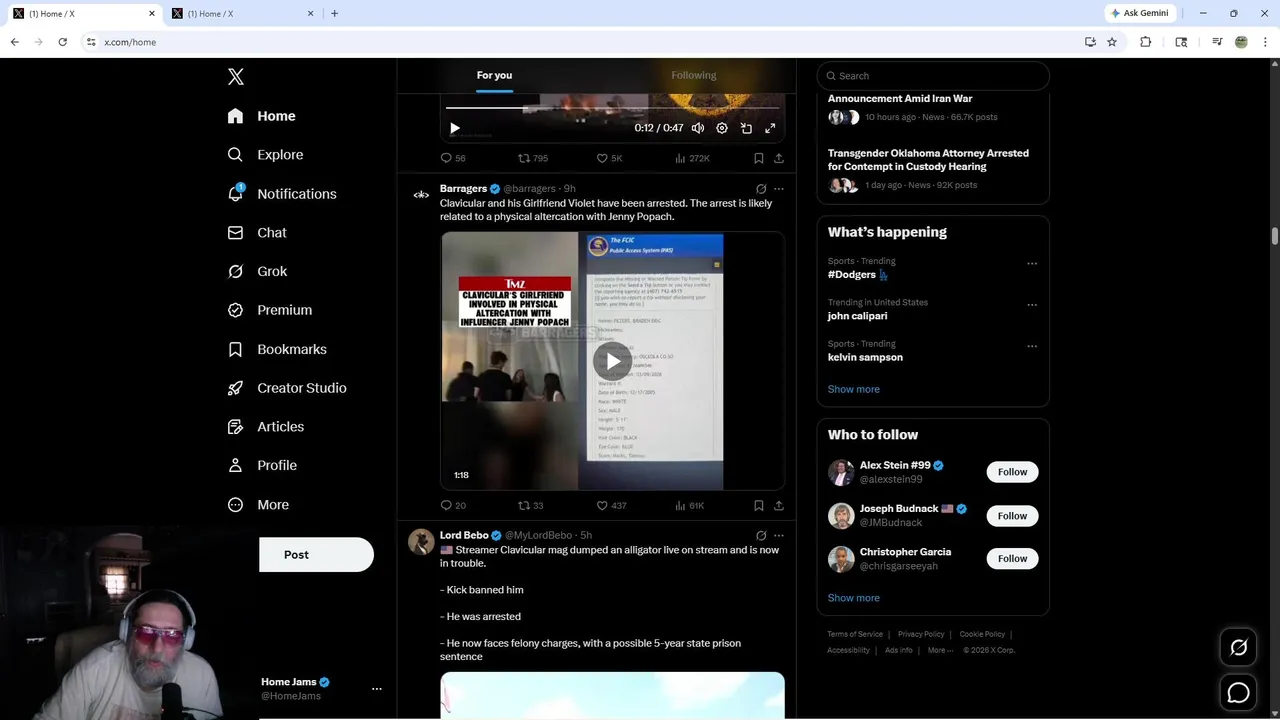Bookmark the Barragers post
Viewport: 1280px width, 720px height.
tap(759, 506)
